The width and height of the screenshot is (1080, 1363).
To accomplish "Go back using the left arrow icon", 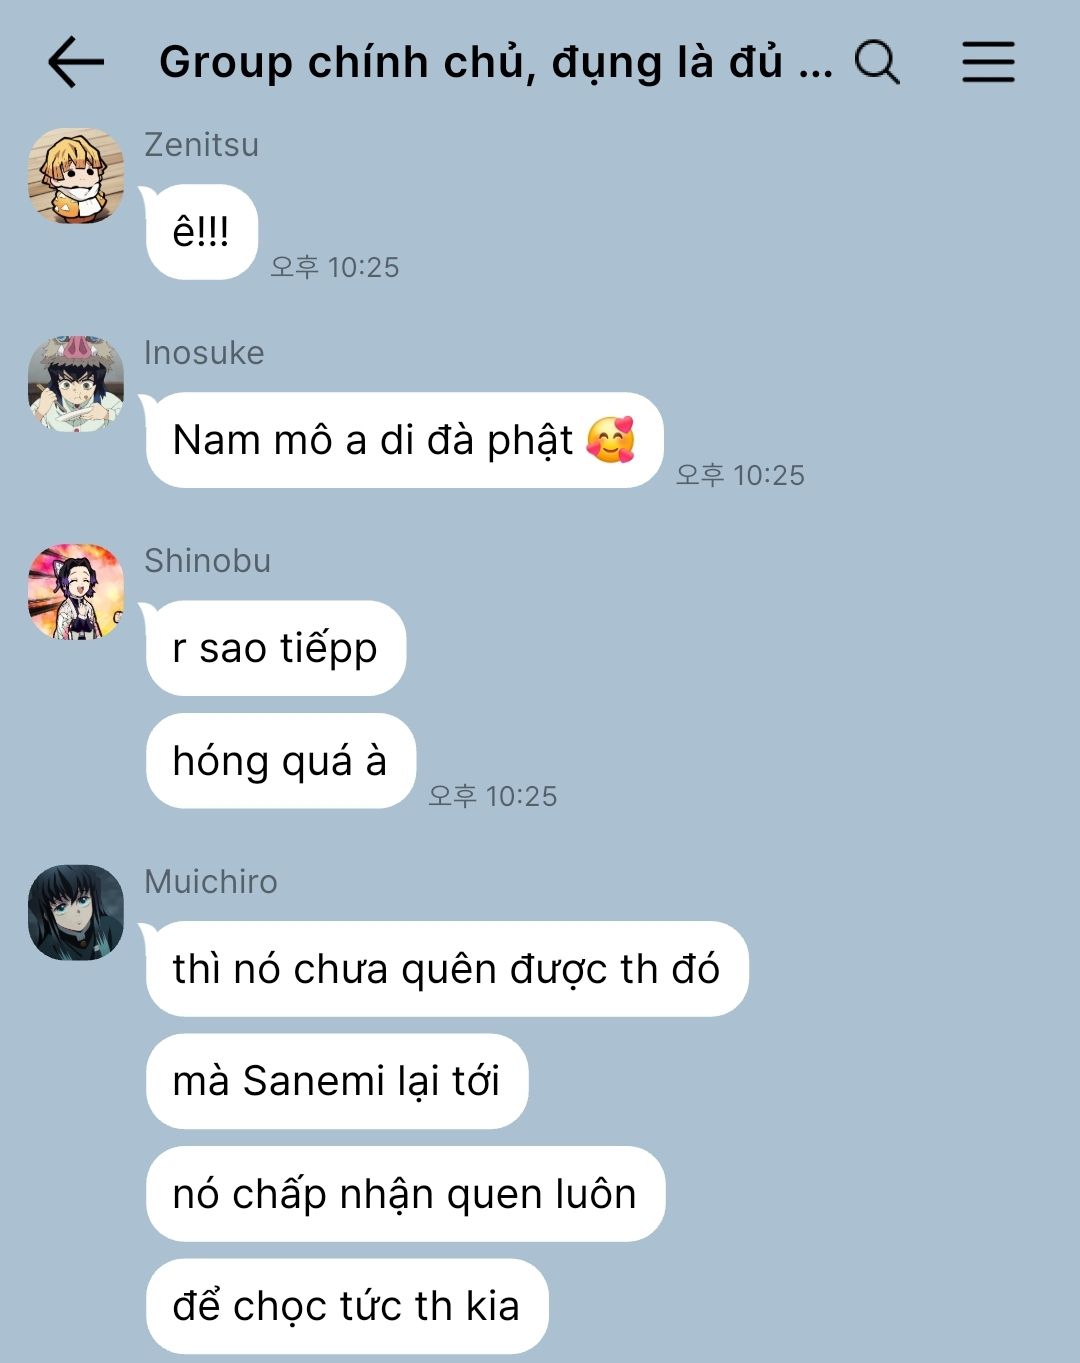I will pos(76,62).
